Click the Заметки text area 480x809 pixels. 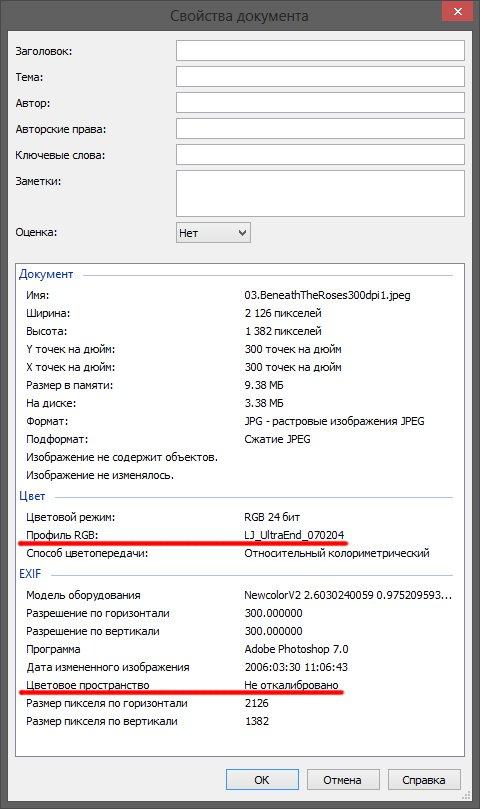(x=320, y=193)
